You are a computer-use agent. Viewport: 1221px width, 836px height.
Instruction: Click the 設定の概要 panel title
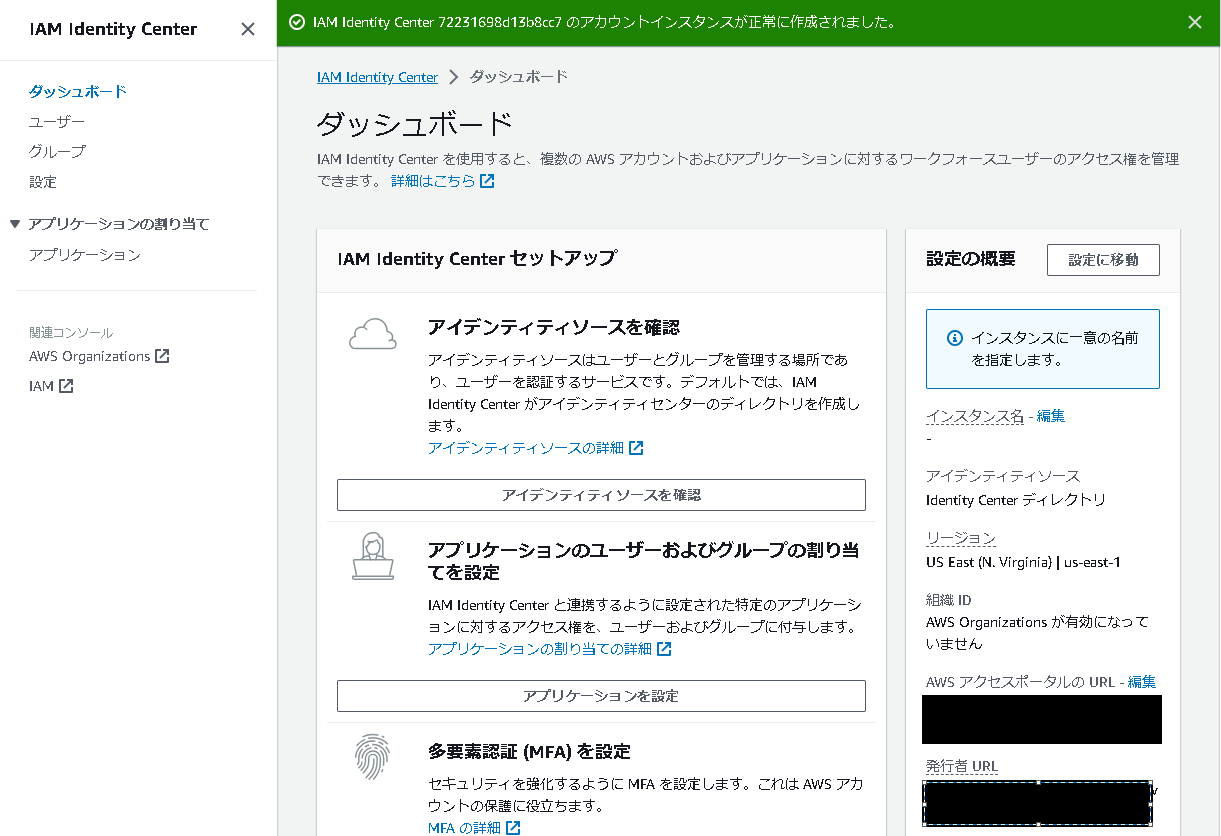970,259
